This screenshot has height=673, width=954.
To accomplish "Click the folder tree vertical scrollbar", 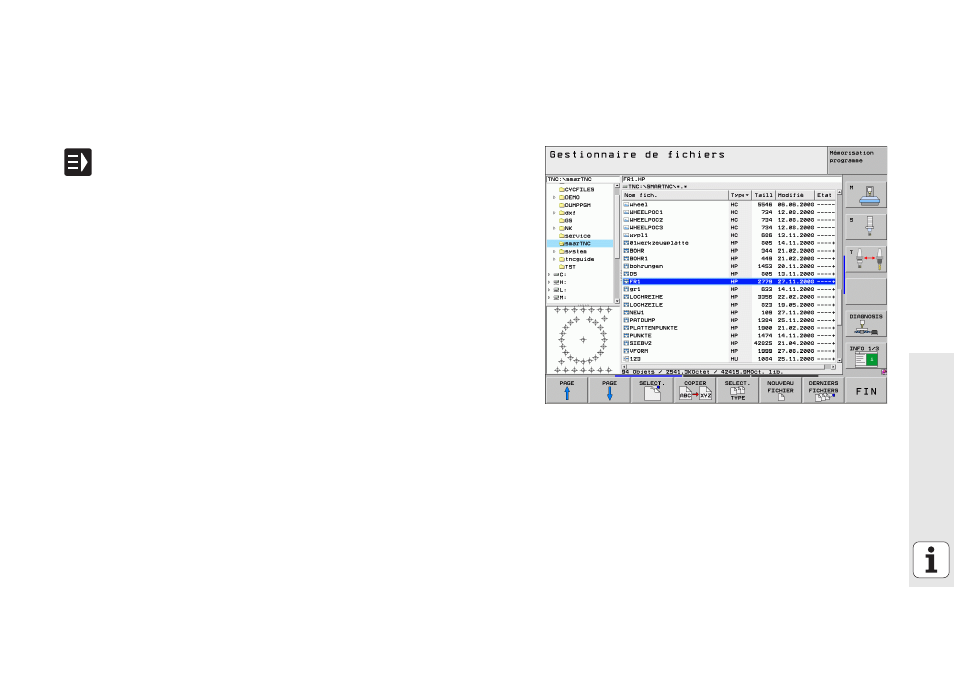I will (617, 243).
